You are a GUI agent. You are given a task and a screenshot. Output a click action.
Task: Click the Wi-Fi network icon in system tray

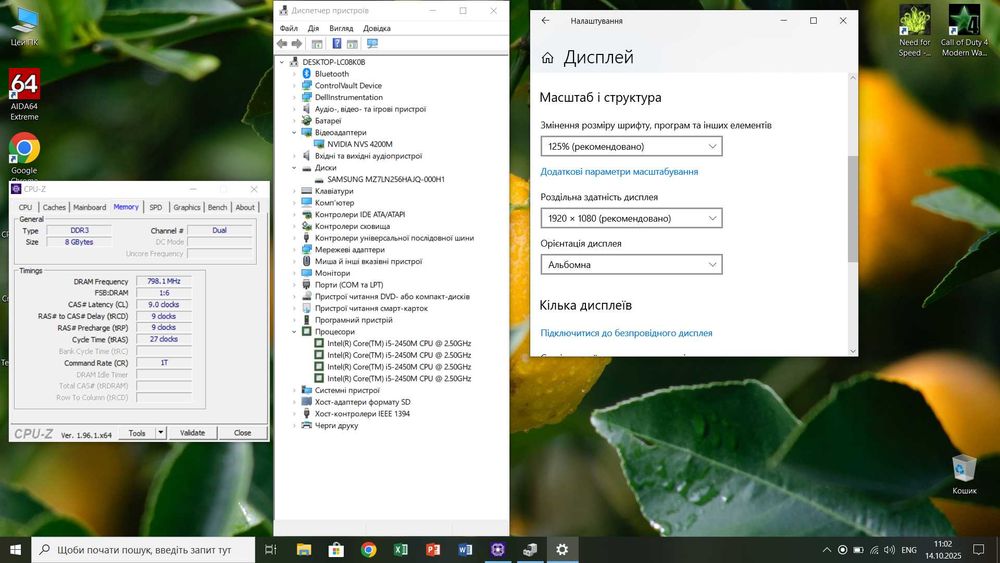(874, 550)
